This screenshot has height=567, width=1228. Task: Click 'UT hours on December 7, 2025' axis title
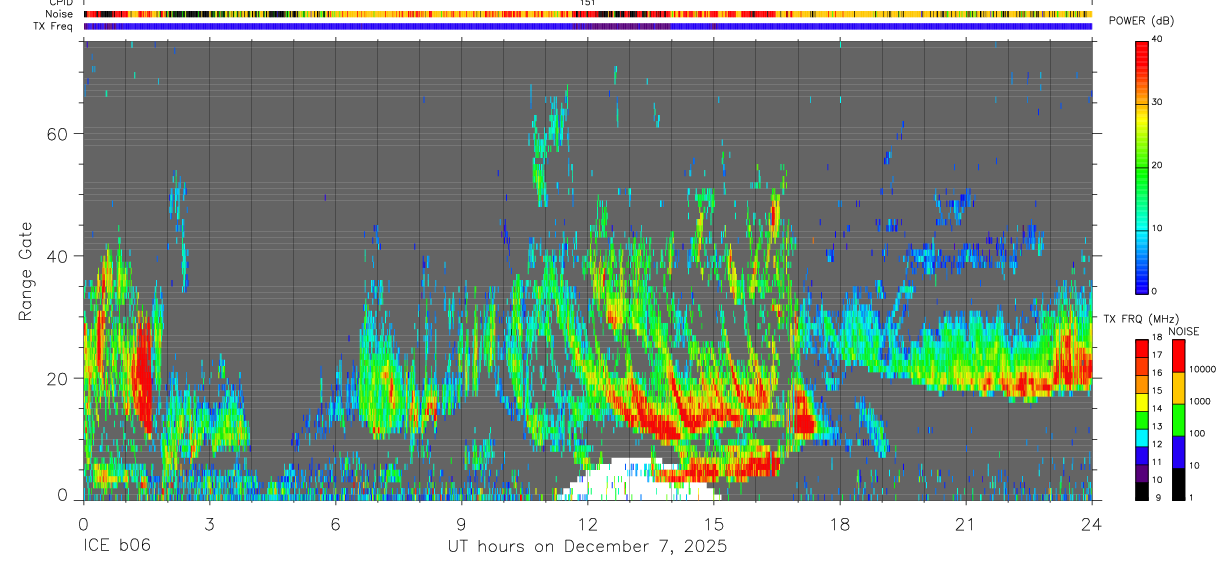coord(587,547)
